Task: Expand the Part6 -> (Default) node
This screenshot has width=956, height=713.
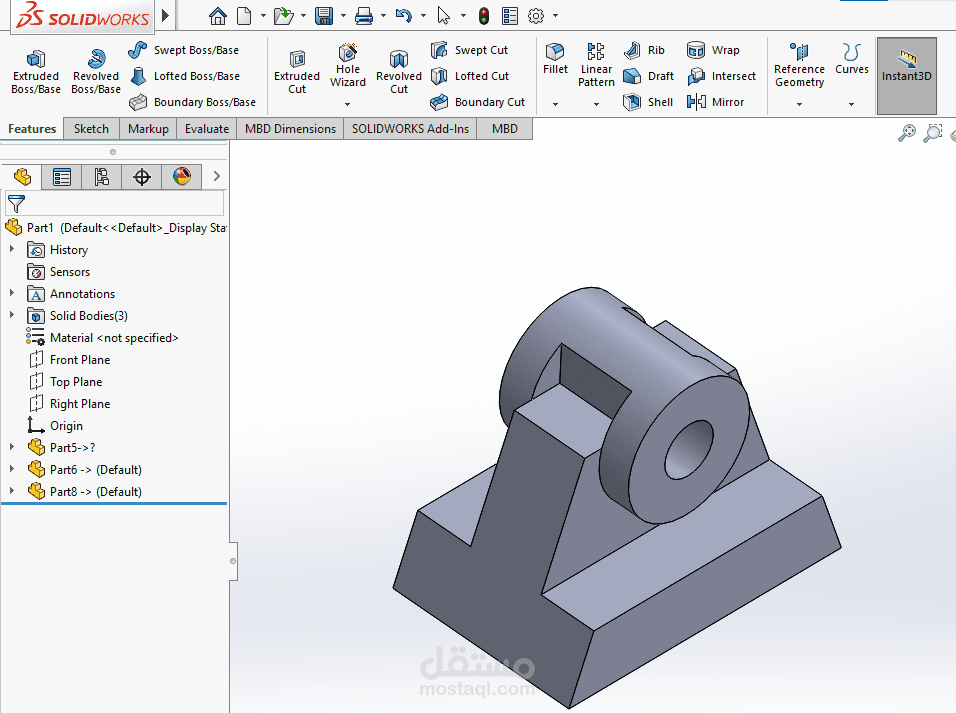Action: coord(12,469)
